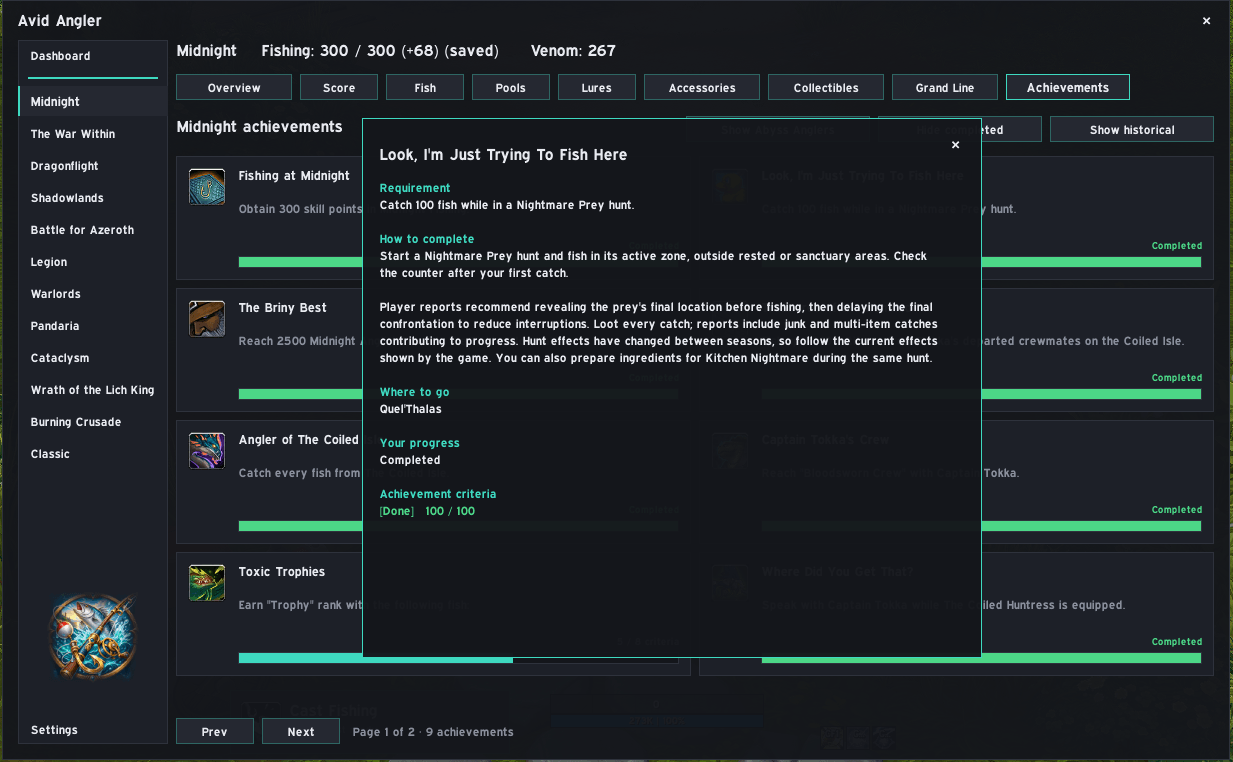The width and height of the screenshot is (1233, 762).
Task: Open Dashboard in the sidebar
Action: pyautogui.click(x=93, y=56)
